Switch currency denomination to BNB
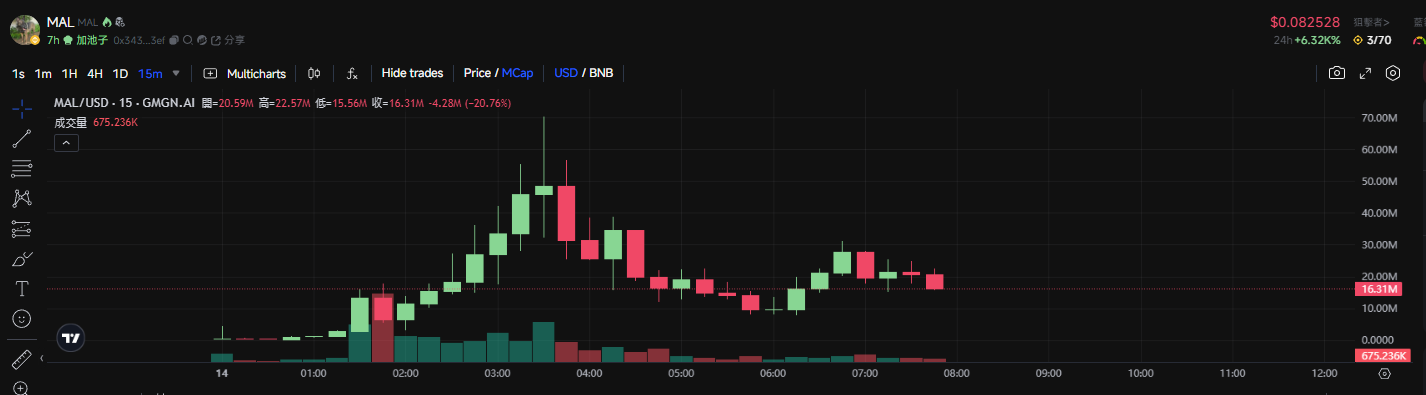Image resolution: width=1426 pixels, height=395 pixels. (x=602, y=73)
